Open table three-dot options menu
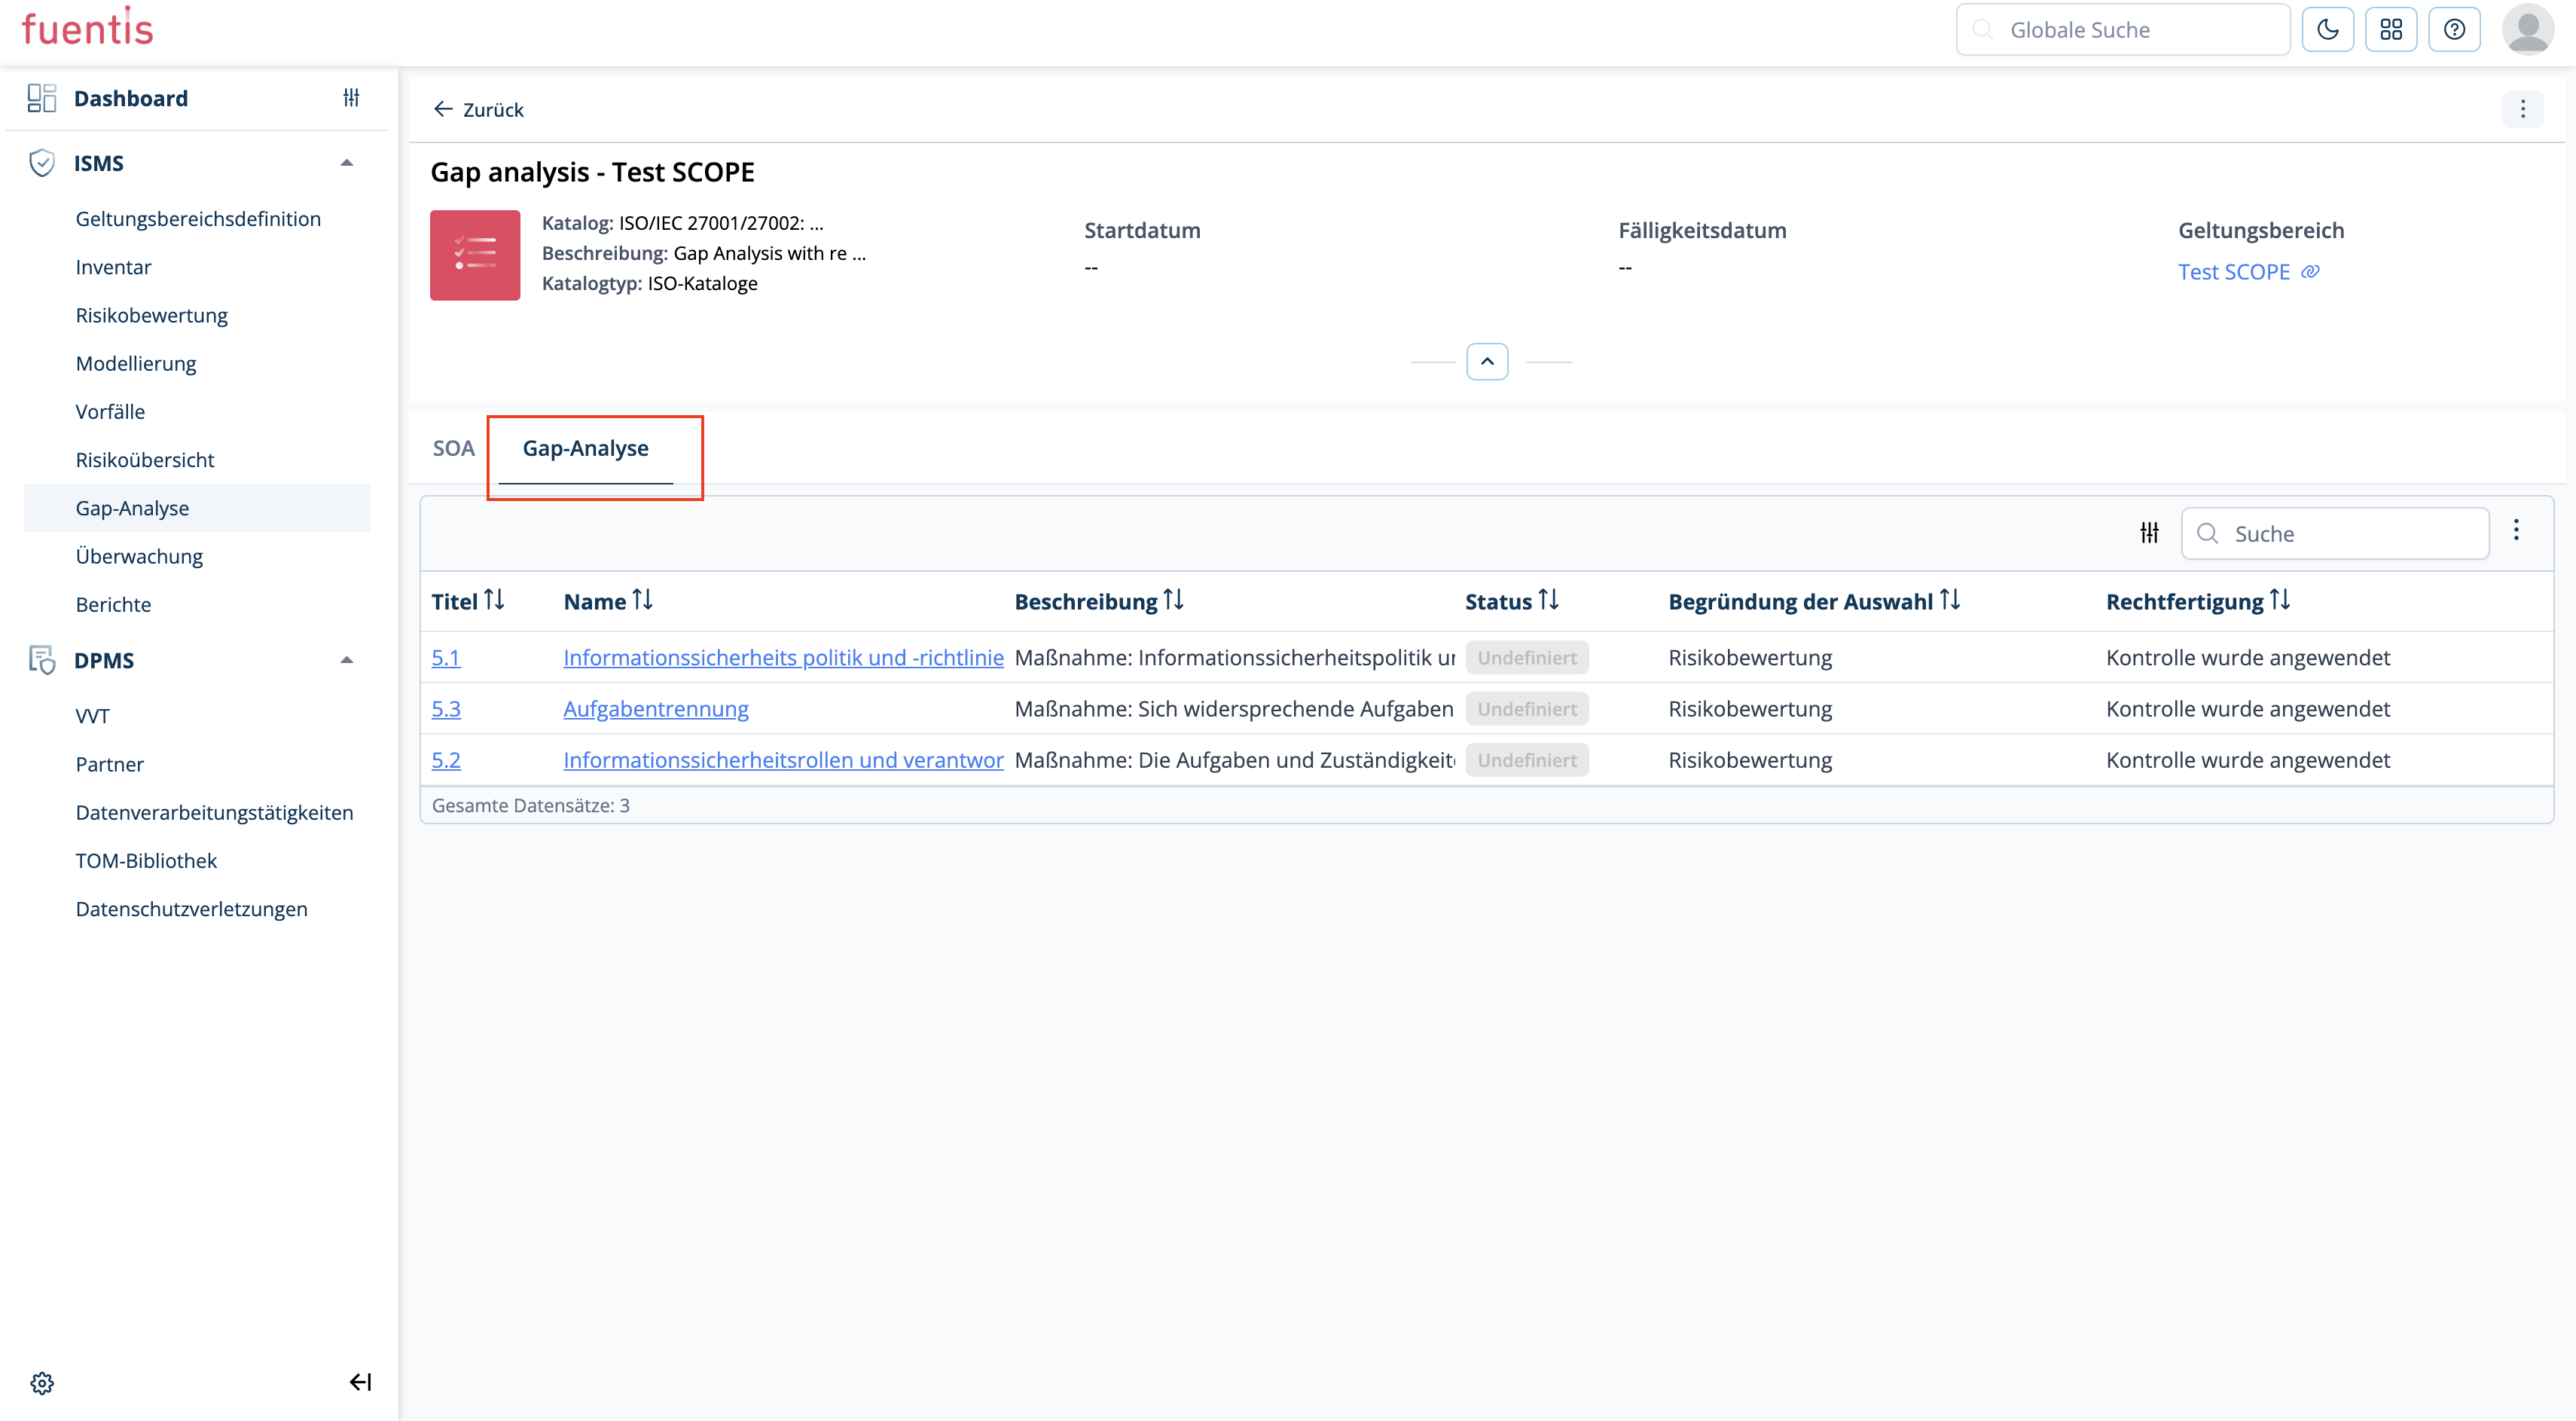2576x1421 pixels. [2516, 530]
